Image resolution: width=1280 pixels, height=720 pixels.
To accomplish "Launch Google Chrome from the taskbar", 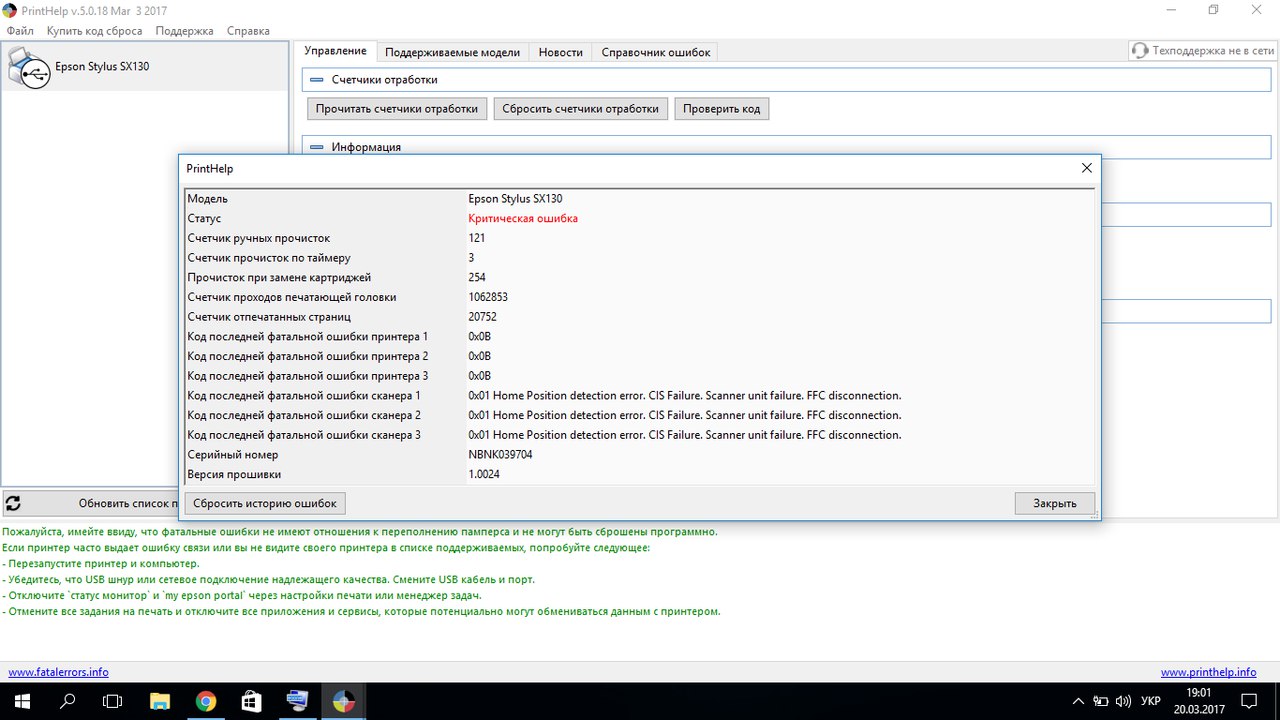I will (206, 701).
